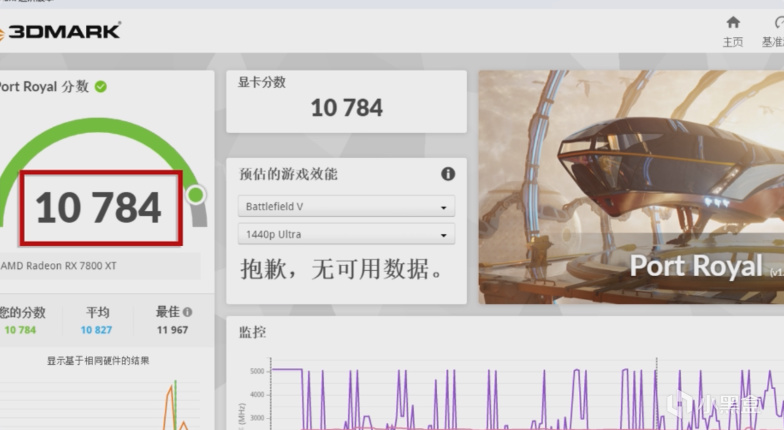Viewport: 784px width, 430px height.
Task: Click the 显卡分数 value 10 784
Action: tap(346, 108)
